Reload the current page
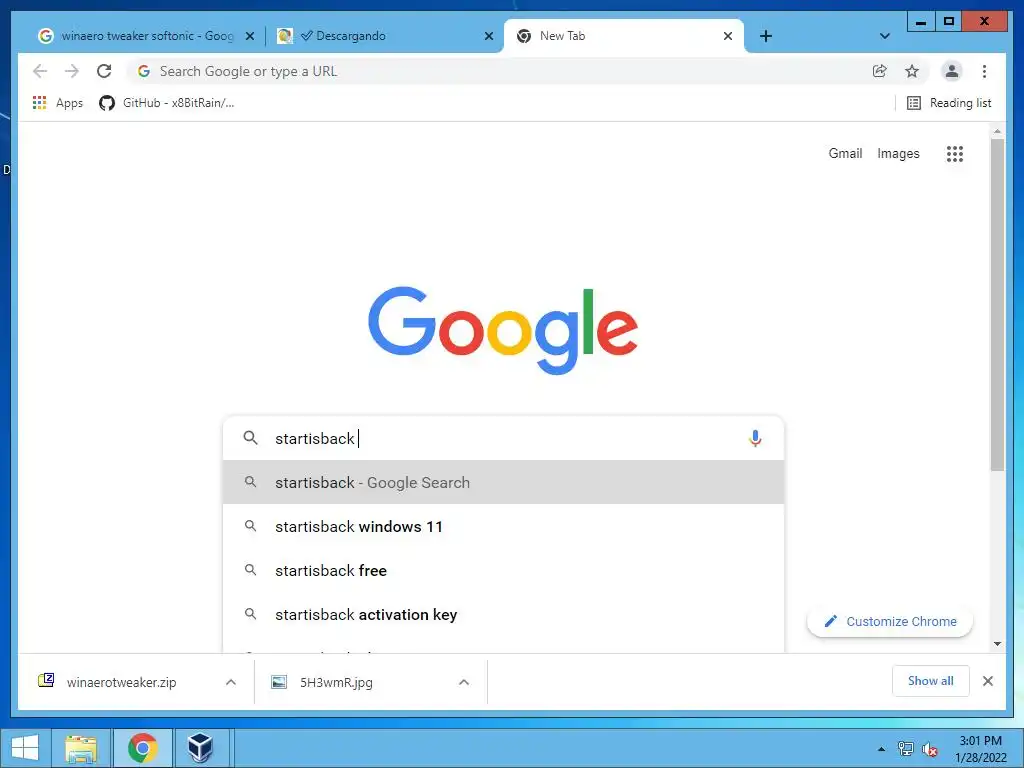The height and width of the screenshot is (768, 1024). click(104, 71)
